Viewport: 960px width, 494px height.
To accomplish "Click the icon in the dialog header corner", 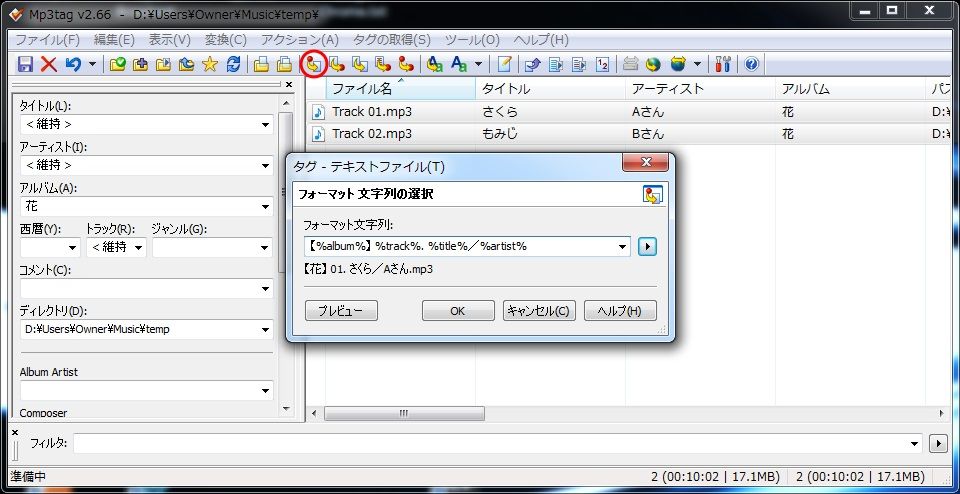I will tap(653, 195).
